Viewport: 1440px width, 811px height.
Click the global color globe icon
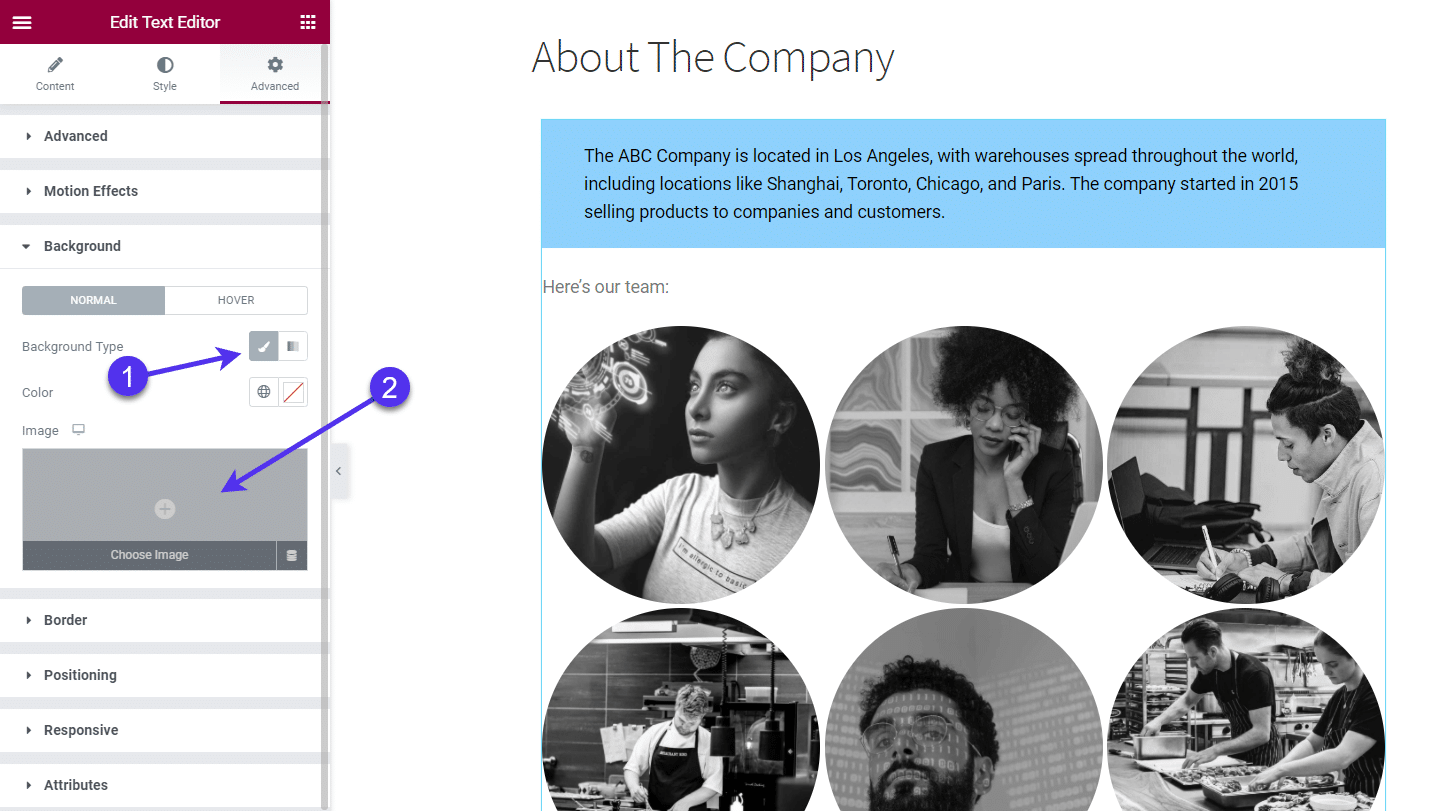point(264,392)
